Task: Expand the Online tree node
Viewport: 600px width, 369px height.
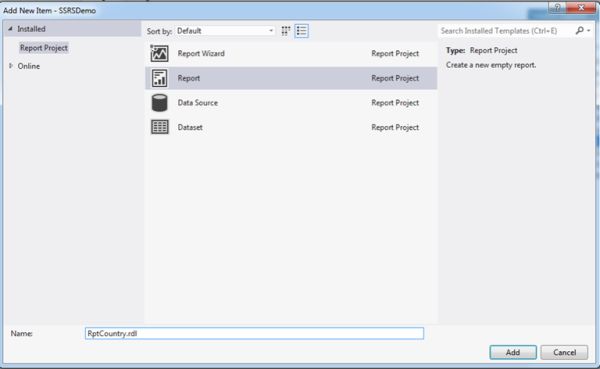Action: 11,66
